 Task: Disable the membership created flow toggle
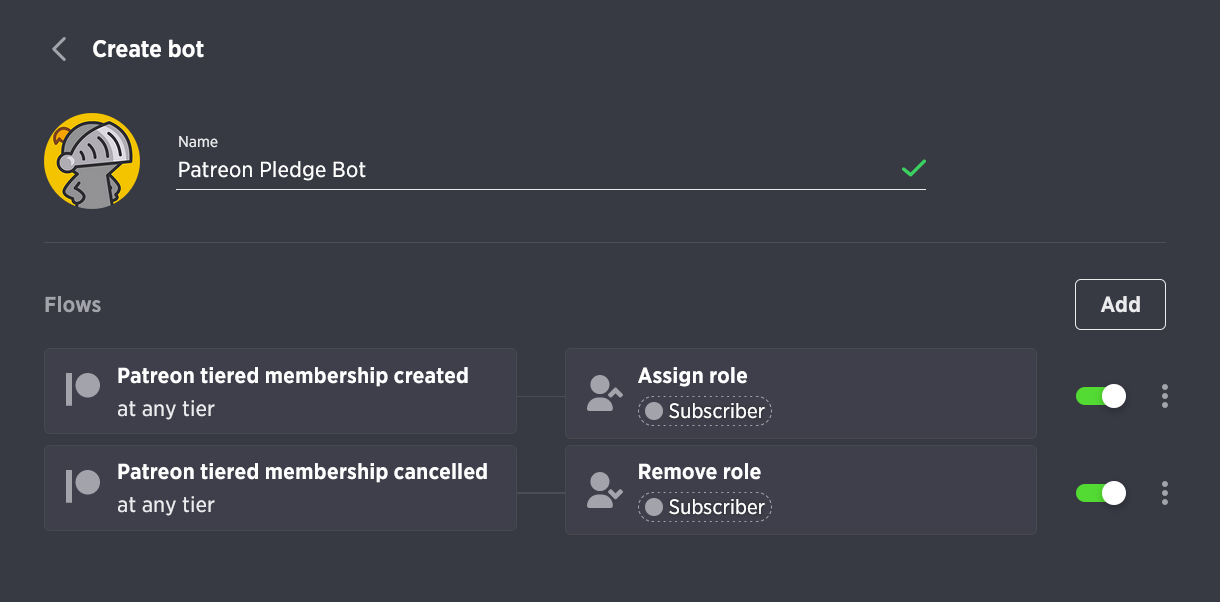coord(1101,396)
